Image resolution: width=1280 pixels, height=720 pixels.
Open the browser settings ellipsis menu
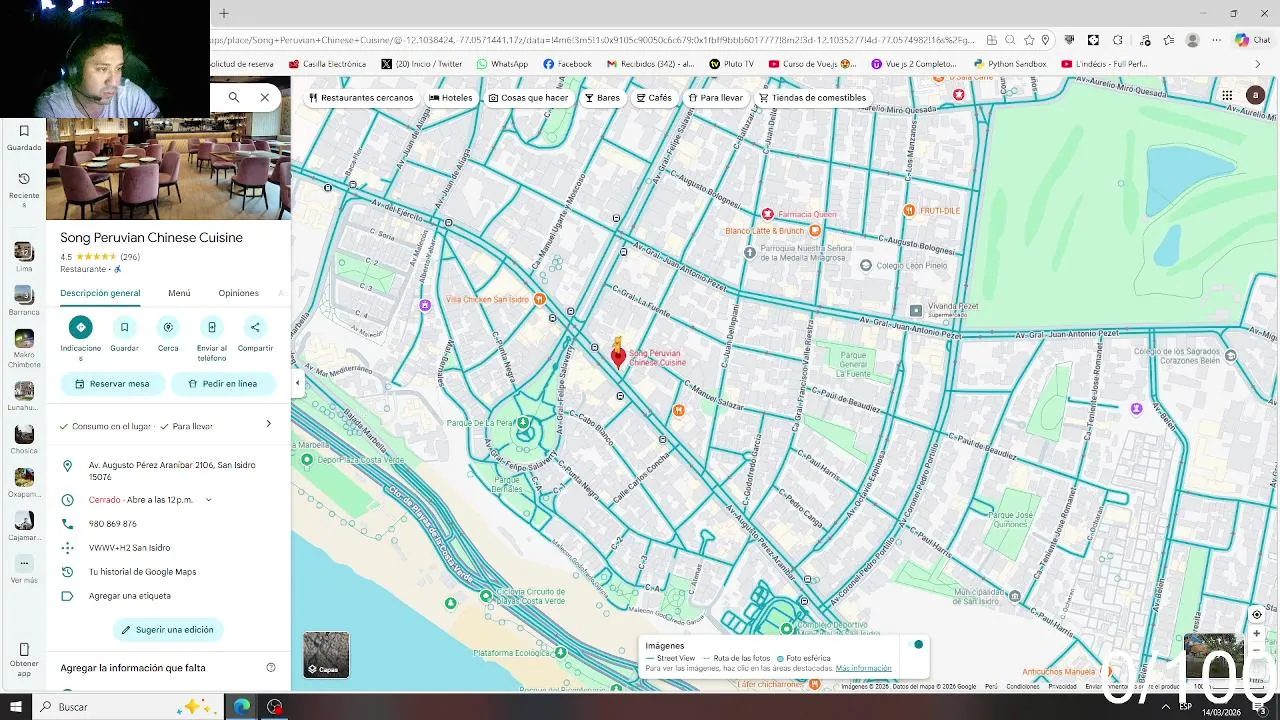(x=1216, y=40)
